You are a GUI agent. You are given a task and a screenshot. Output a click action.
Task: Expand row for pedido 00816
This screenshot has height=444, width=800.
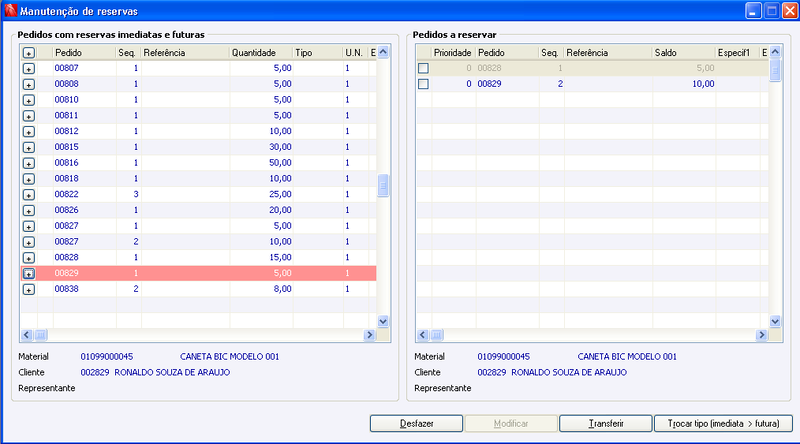29,163
